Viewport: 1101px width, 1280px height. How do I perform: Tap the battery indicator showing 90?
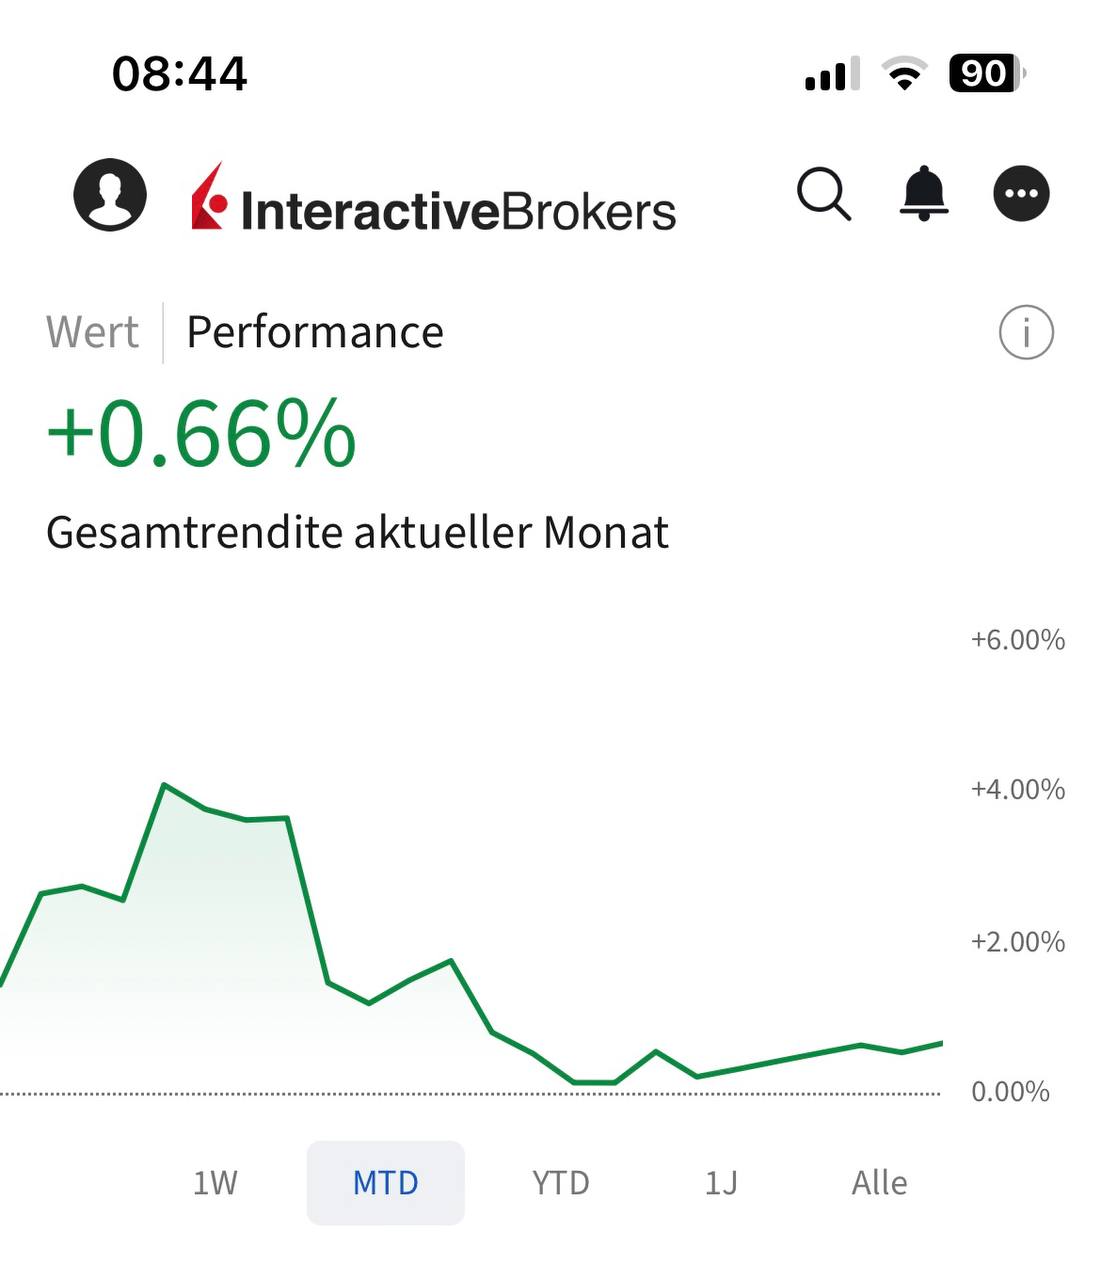[x=986, y=74]
